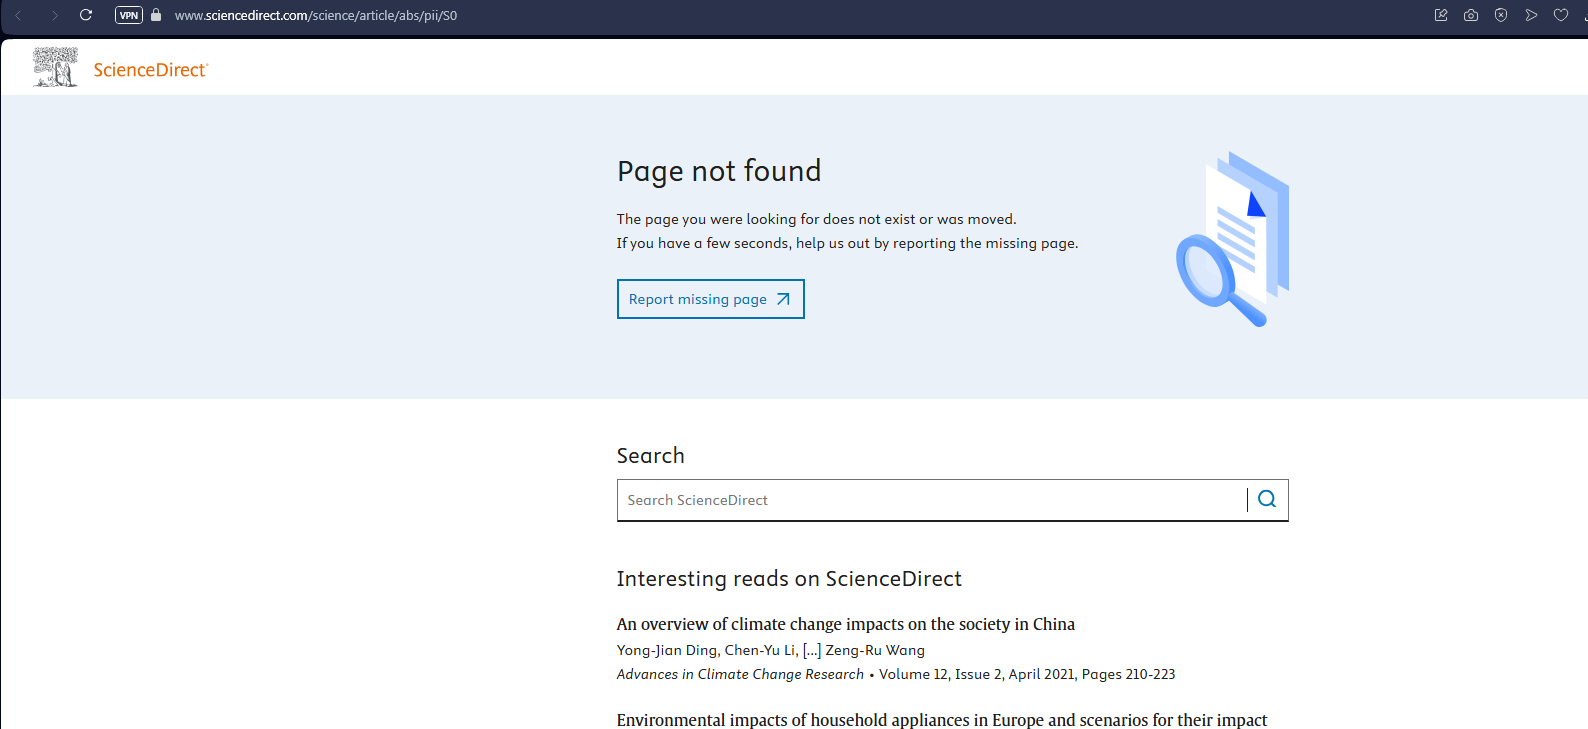The height and width of the screenshot is (729, 1588).
Task: Open the shield ad-blocker icon
Action: click(x=1501, y=15)
